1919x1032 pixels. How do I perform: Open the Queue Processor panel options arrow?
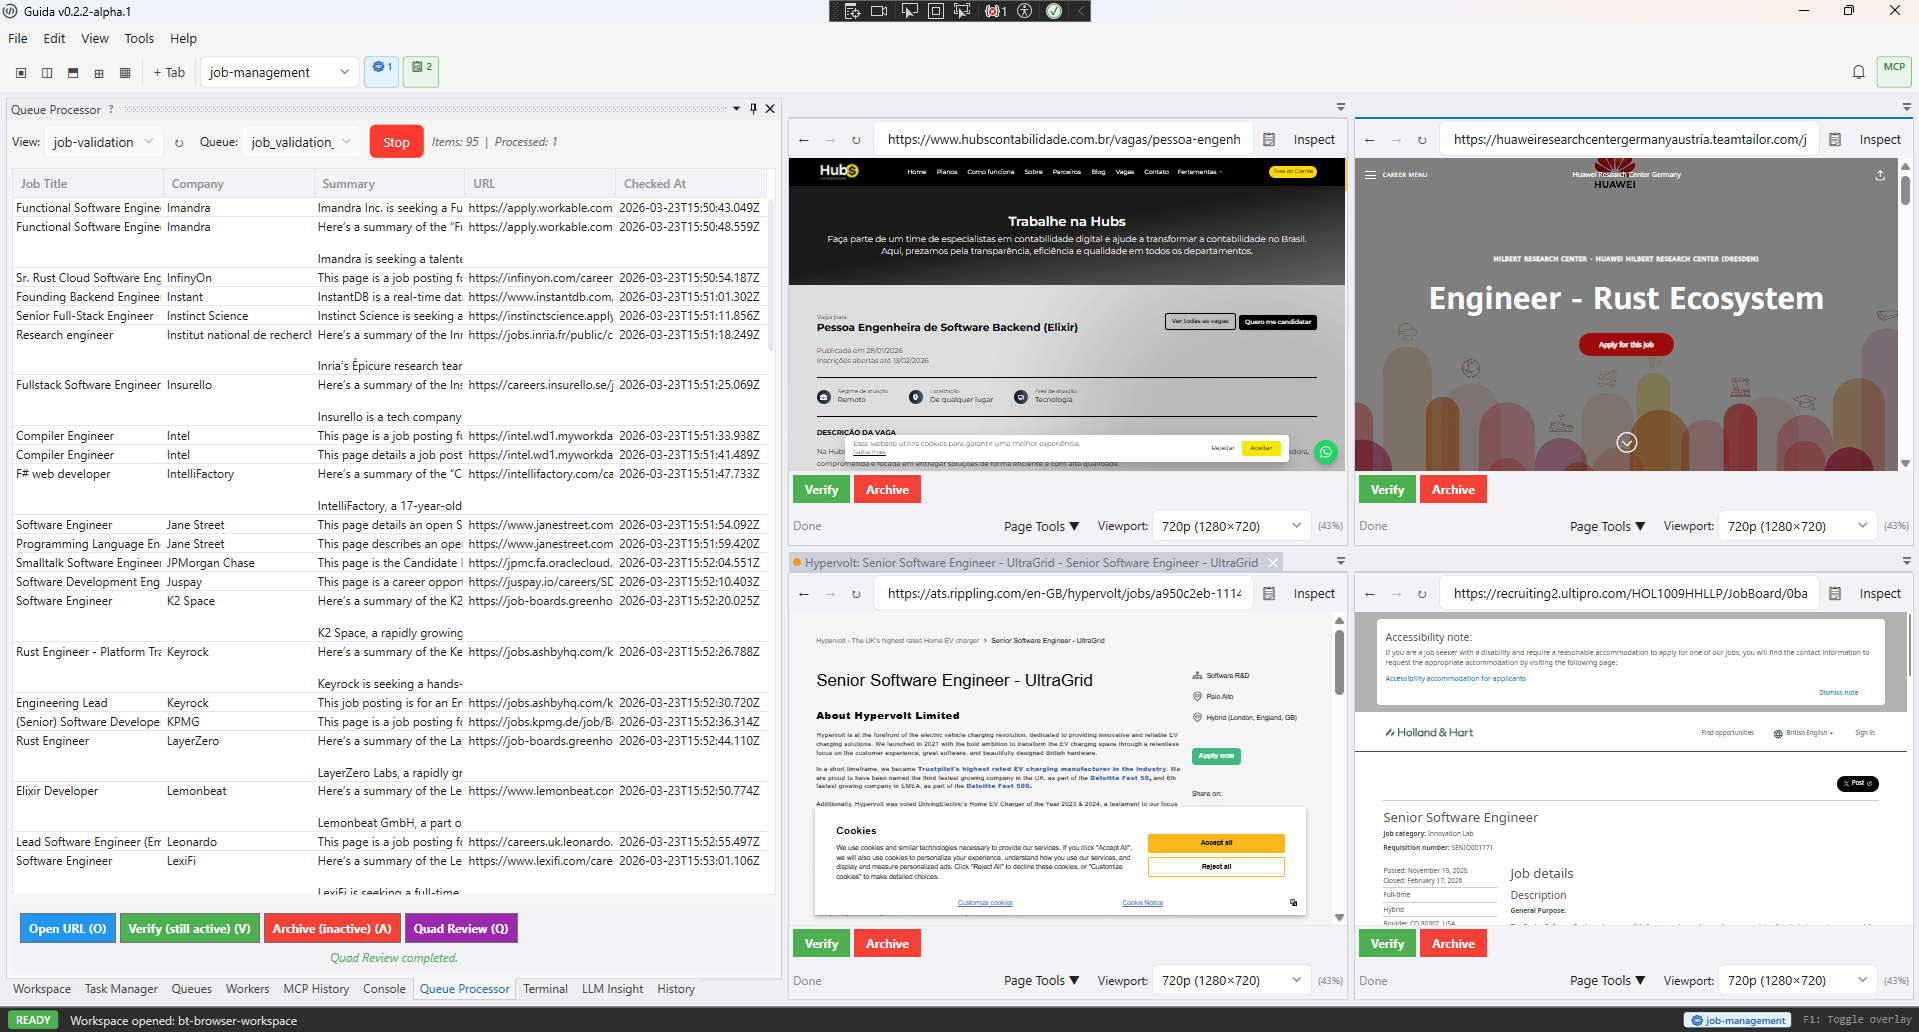tap(737, 109)
